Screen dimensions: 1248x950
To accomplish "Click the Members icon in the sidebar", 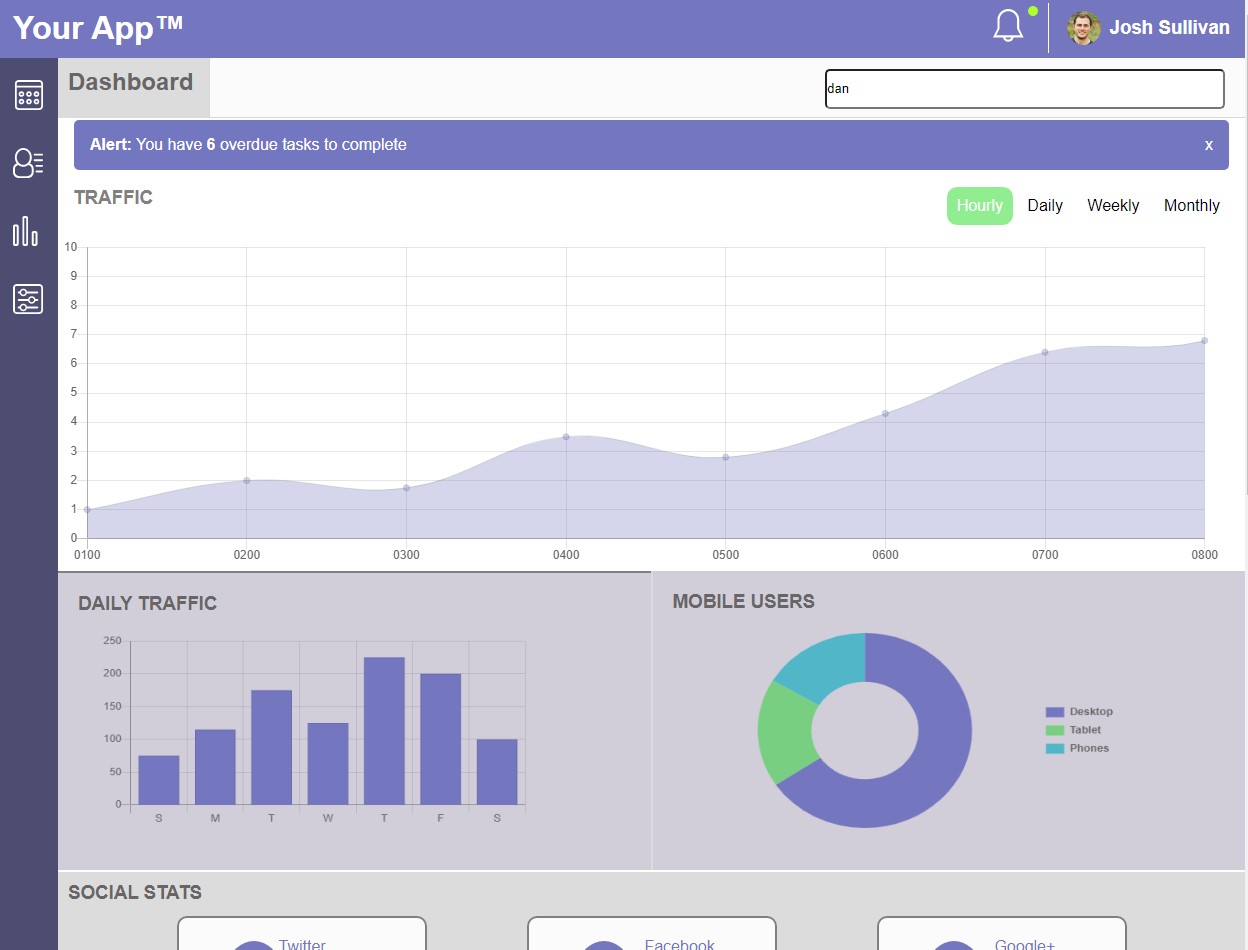I will click(x=28, y=163).
